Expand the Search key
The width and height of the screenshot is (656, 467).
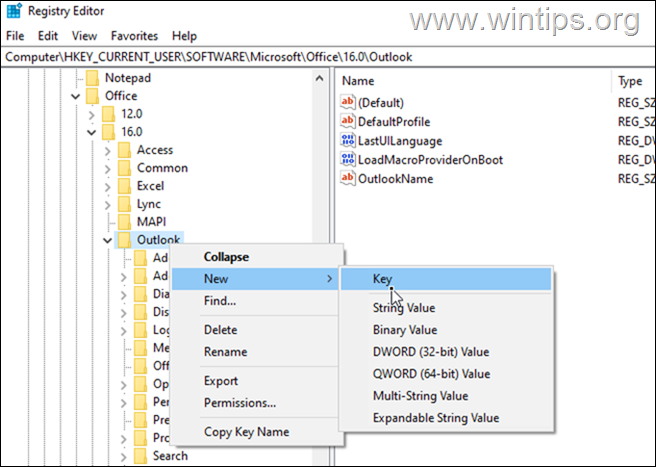(x=123, y=456)
